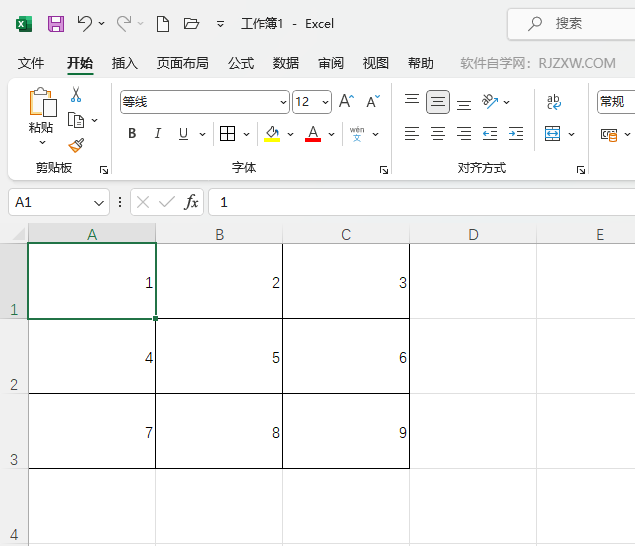Open font name 等线 dropdown
This screenshot has width=635, height=546.
coord(283,102)
